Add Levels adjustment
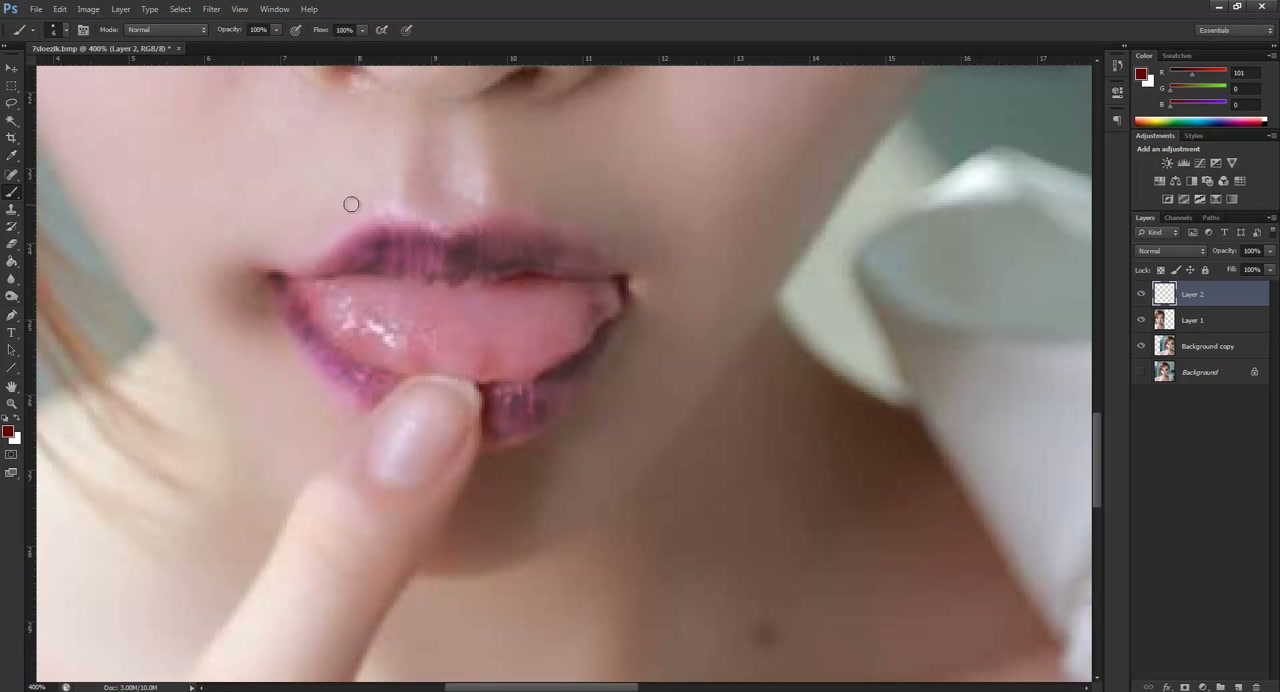The width and height of the screenshot is (1280, 692). 1183,163
